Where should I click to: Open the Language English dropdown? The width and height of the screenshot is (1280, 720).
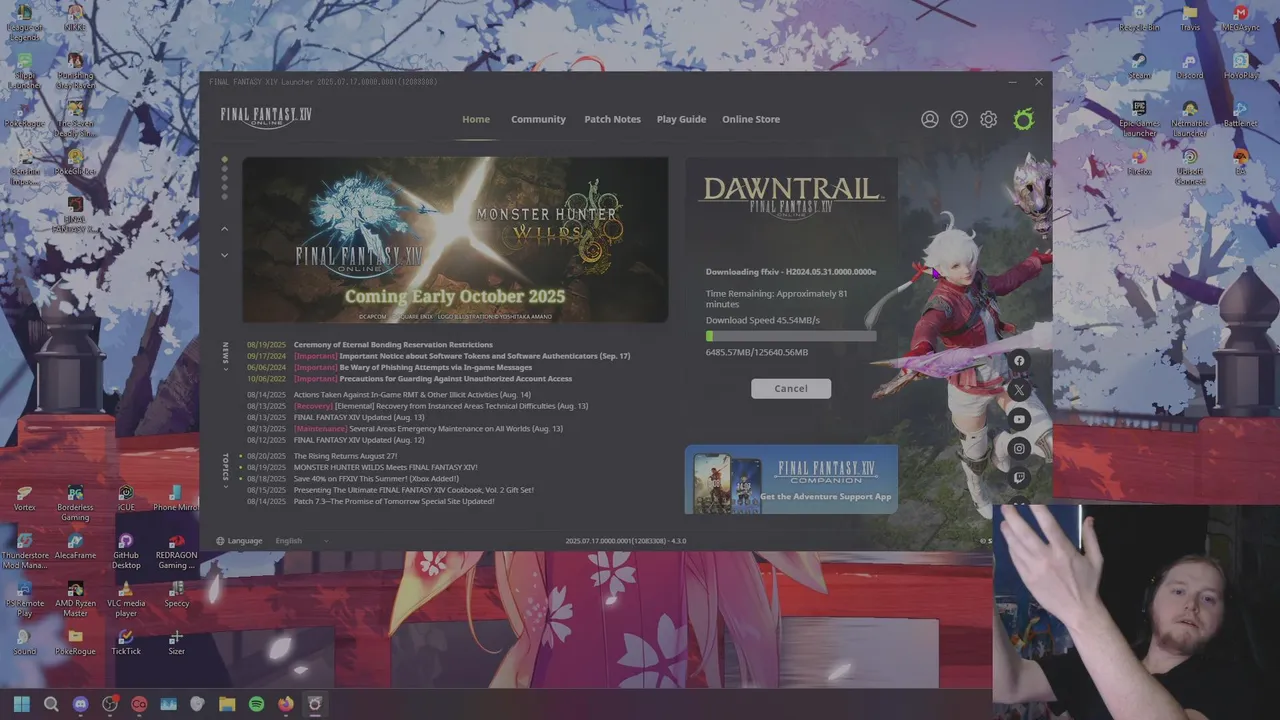click(302, 541)
